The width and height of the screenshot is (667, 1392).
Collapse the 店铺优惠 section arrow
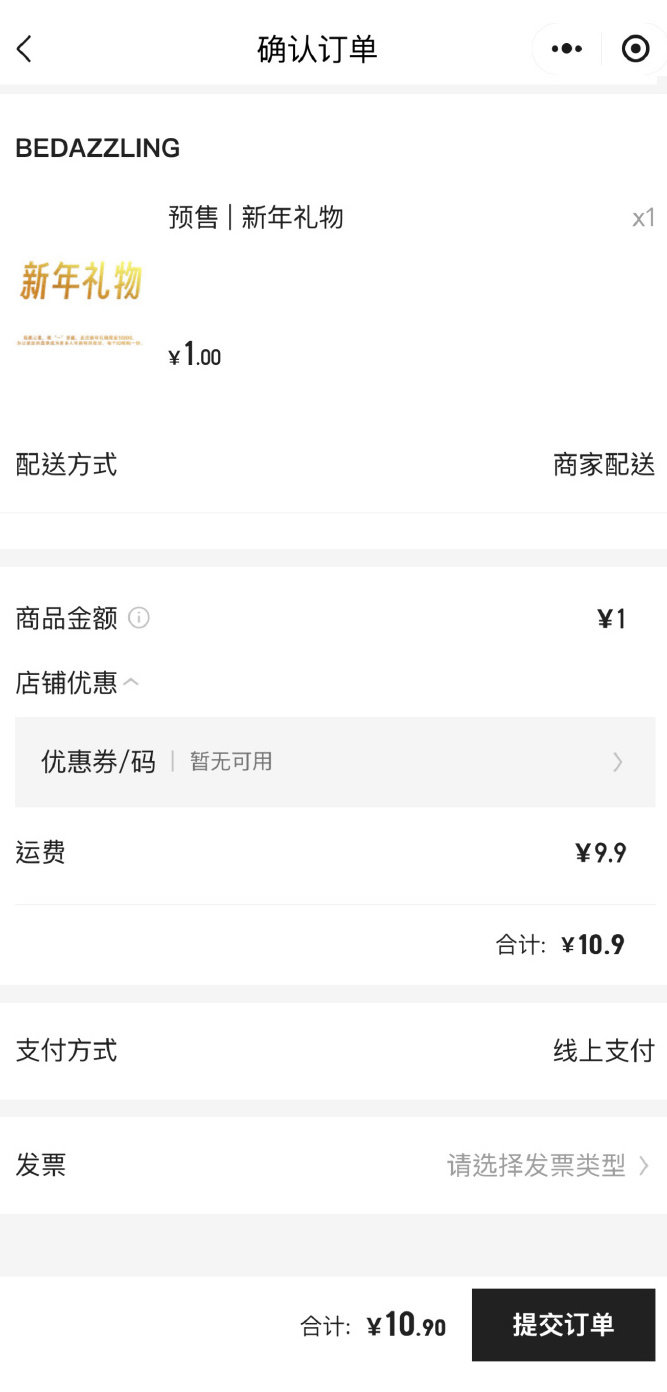131,682
